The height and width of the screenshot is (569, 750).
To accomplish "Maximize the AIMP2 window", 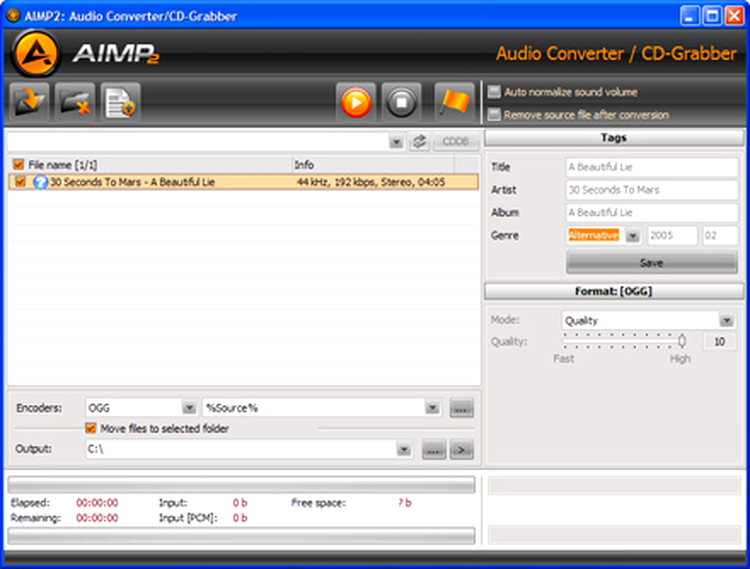I will click(x=712, y=16).
